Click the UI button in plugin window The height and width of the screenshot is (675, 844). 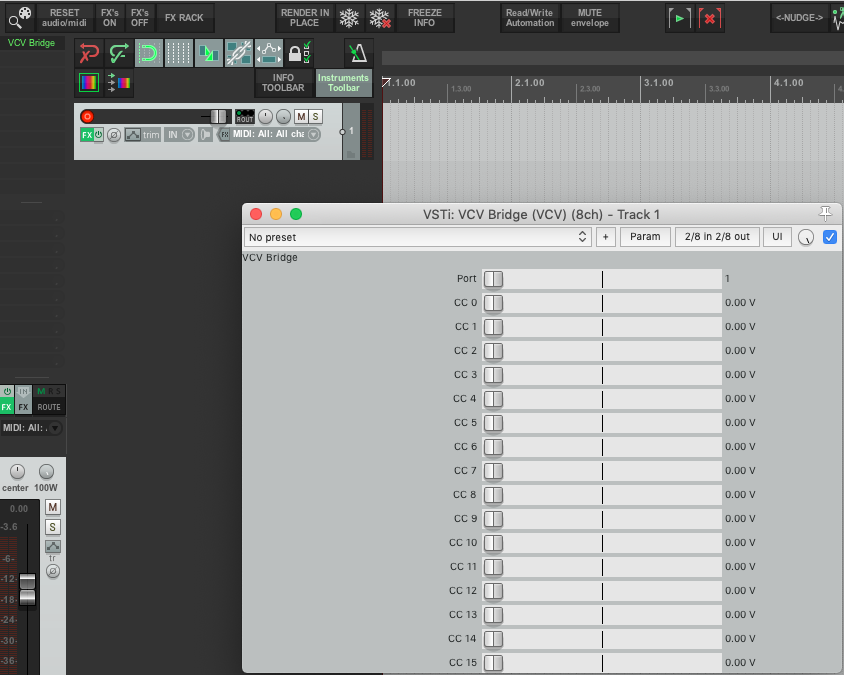777,237
